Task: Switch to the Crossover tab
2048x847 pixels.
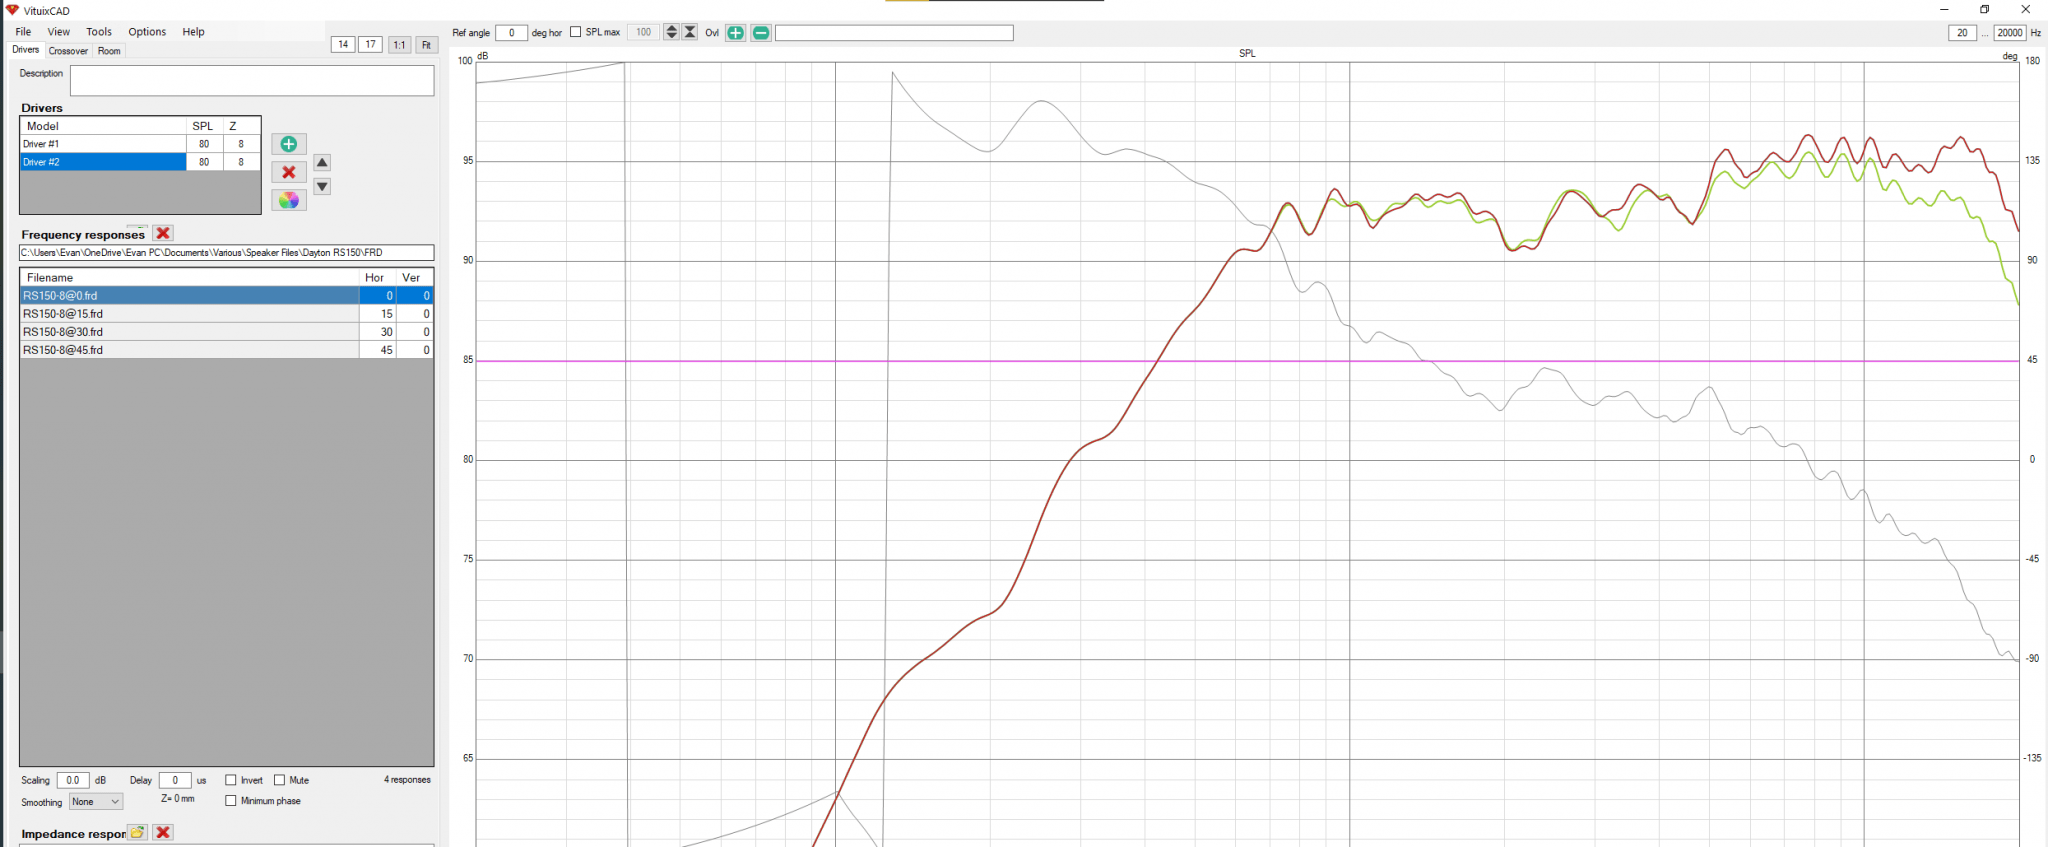Action: [x=68, y=51]
